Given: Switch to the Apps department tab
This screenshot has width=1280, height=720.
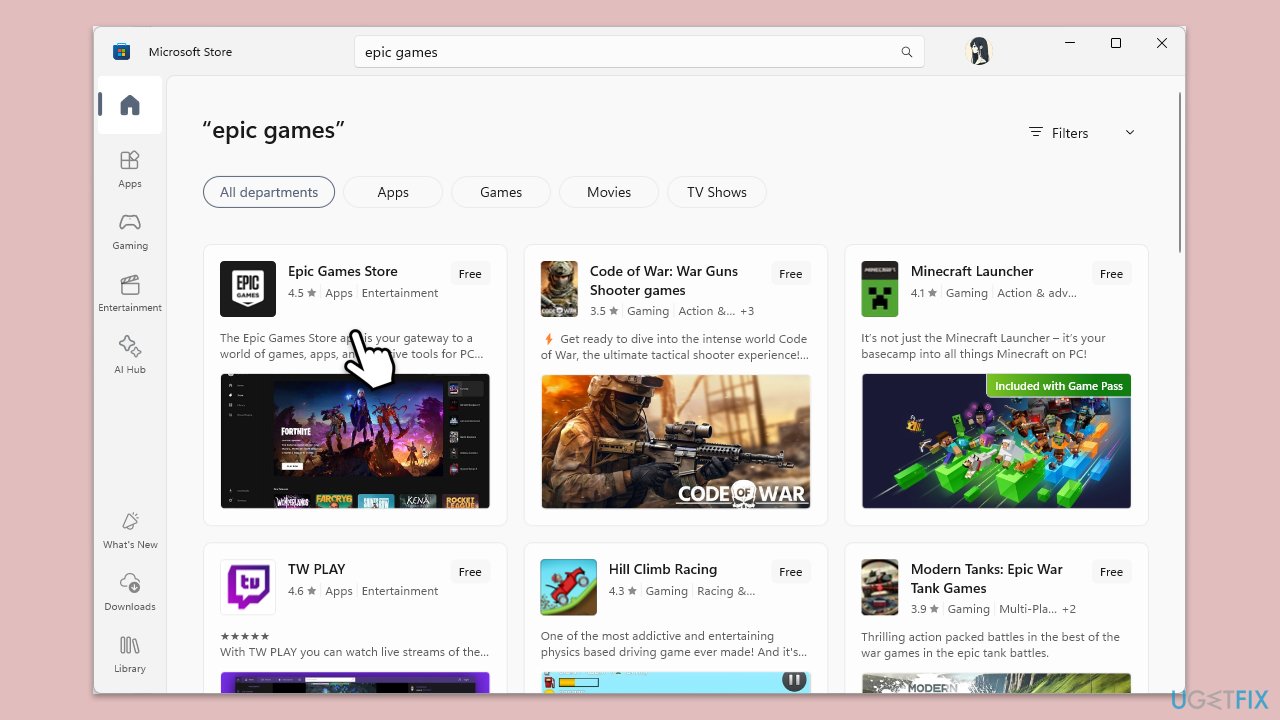Looking at the screenshot, I should 392,192.
